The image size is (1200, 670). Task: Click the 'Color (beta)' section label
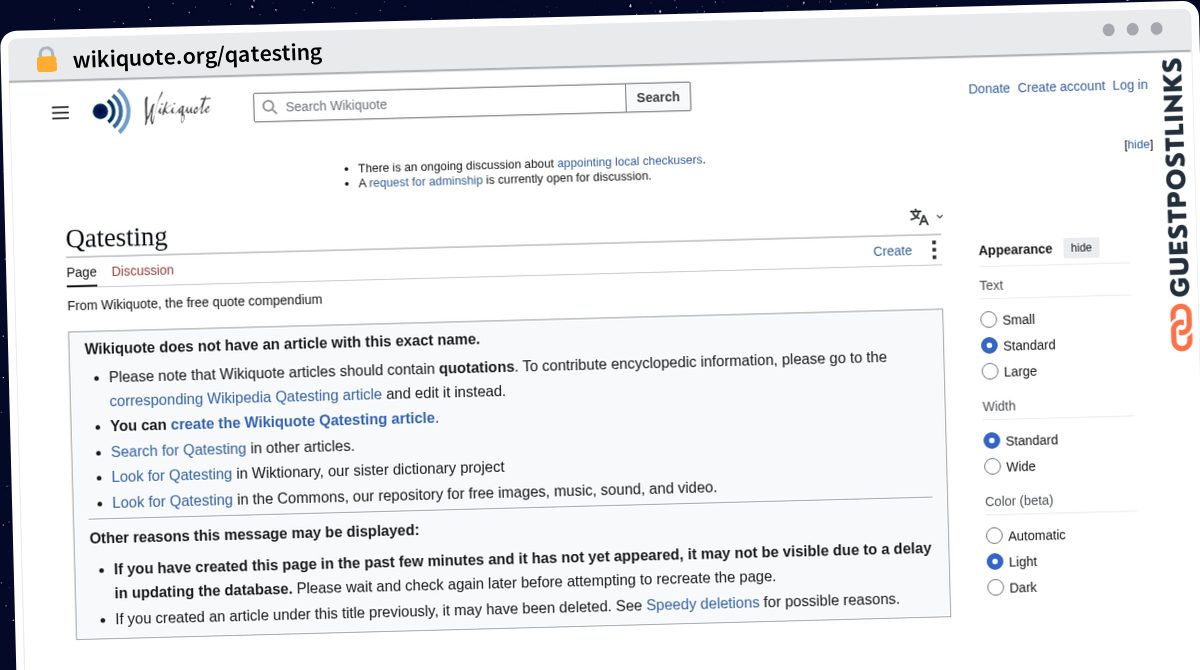[x=1019, y=501]
